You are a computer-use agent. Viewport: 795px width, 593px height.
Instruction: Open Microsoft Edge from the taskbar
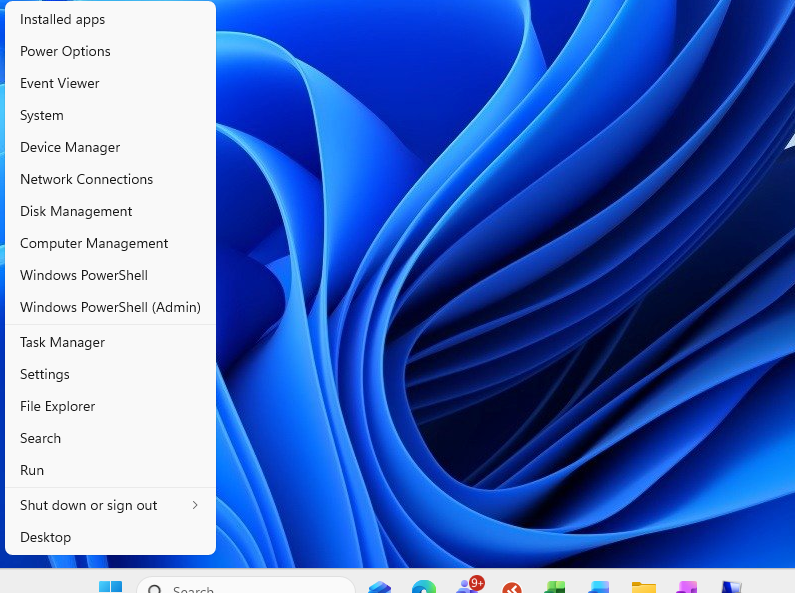click(x=424, y=586)
